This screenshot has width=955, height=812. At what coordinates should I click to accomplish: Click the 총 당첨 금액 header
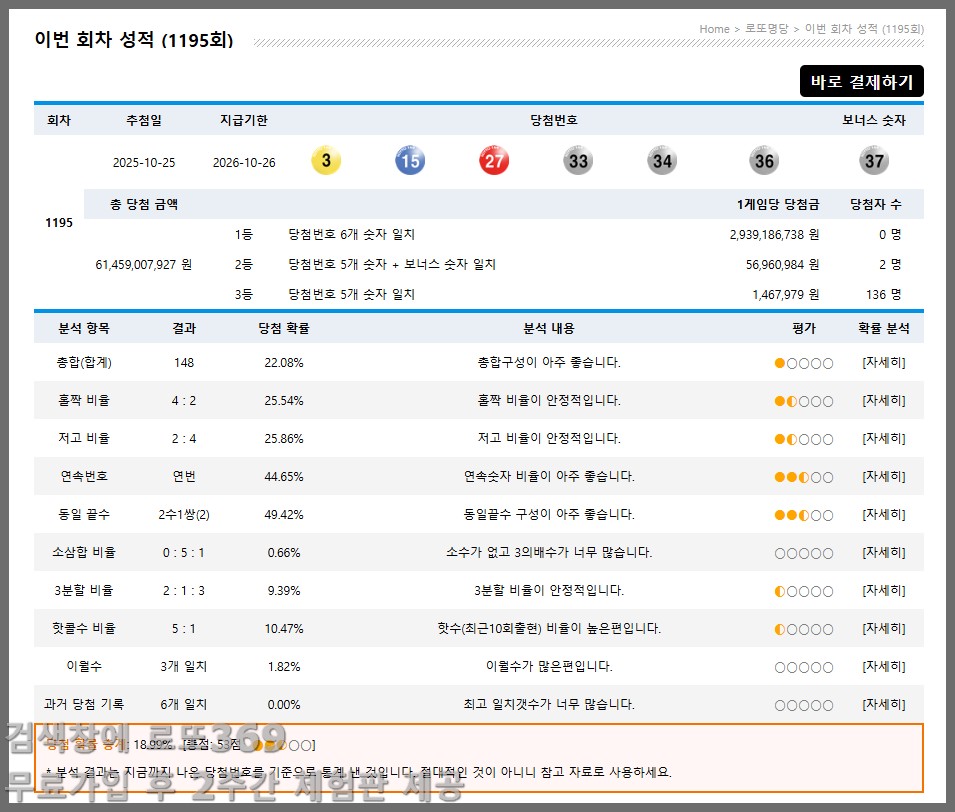[x=144, y=205]
